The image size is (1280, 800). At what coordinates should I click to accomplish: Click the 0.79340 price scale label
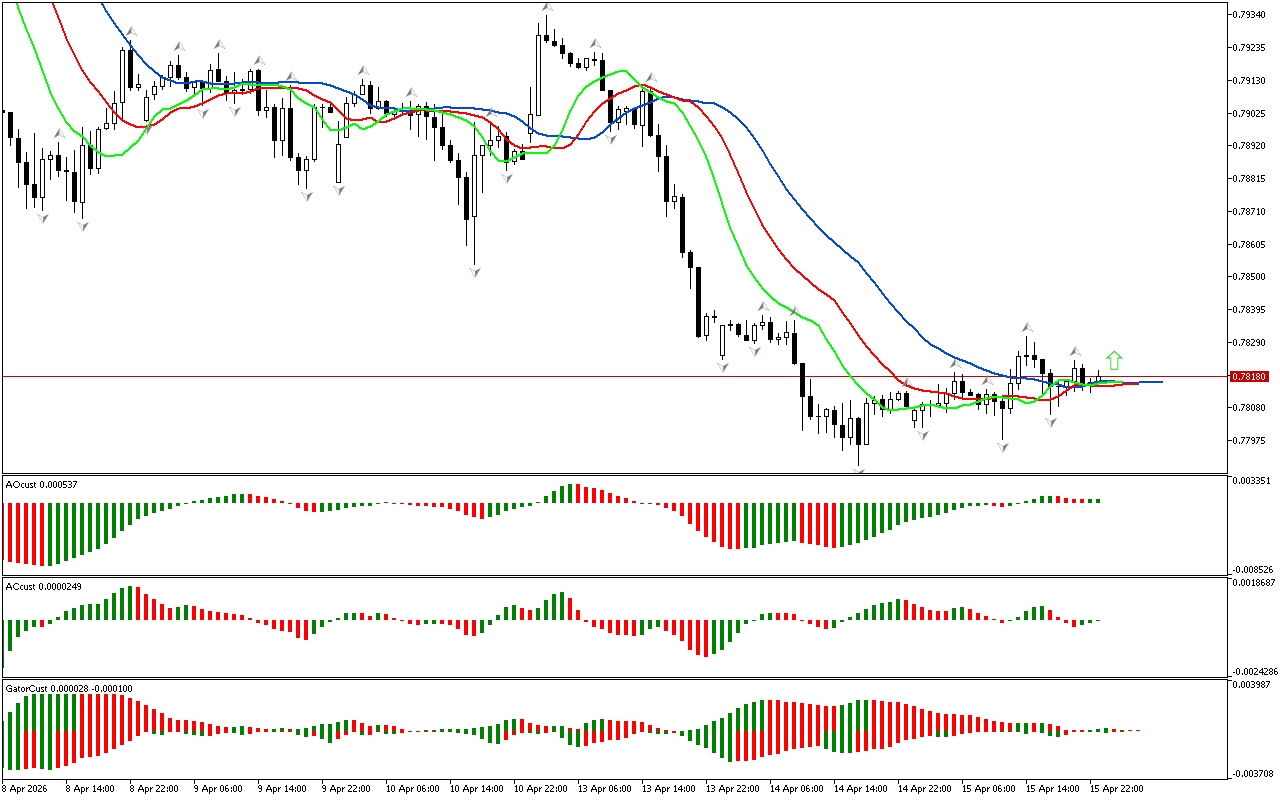click(x=1250, y=15)
